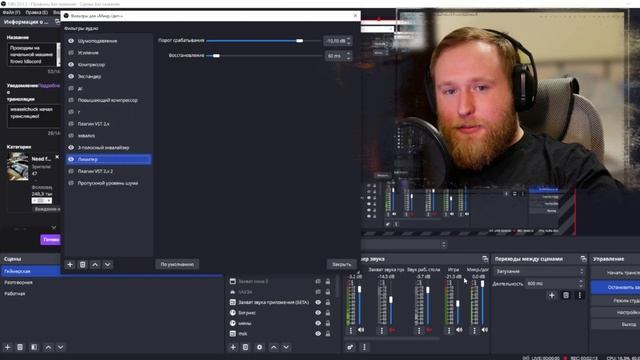640x360 pixels.
Task: Remove scene transition with trash icon
Action: coord(566,295)
